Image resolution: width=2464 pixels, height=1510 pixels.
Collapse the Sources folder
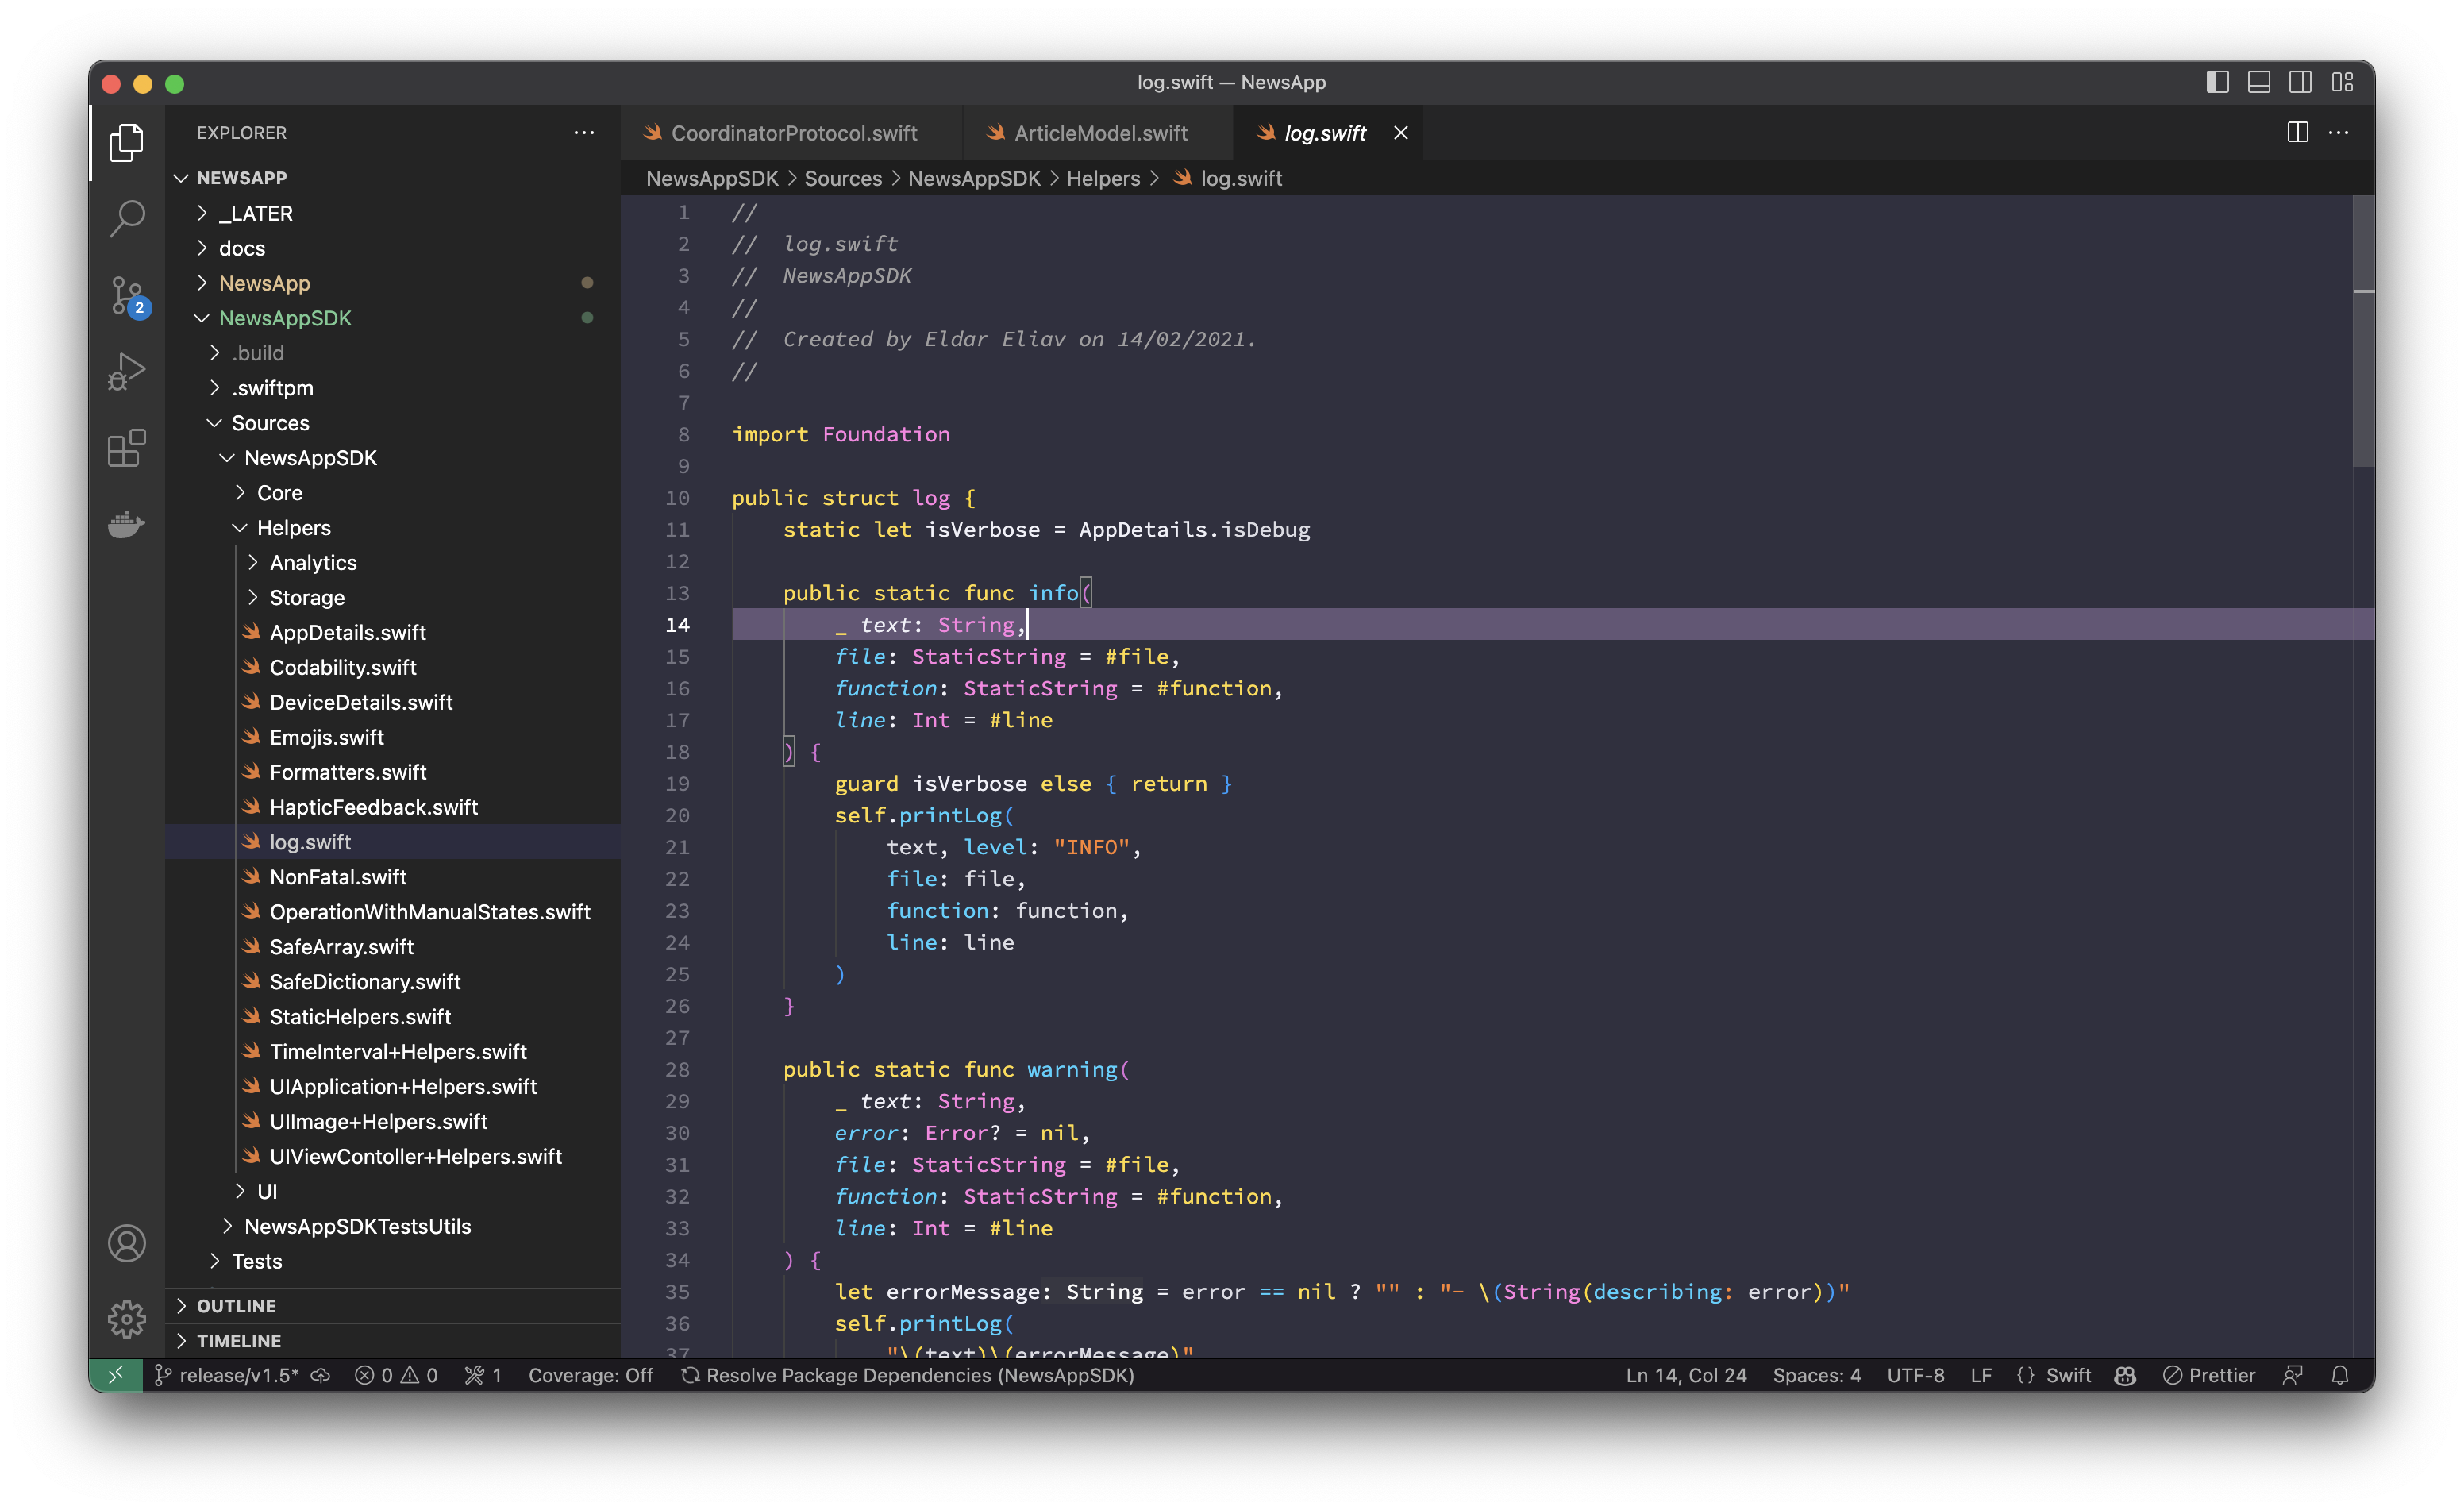(393, 423)
